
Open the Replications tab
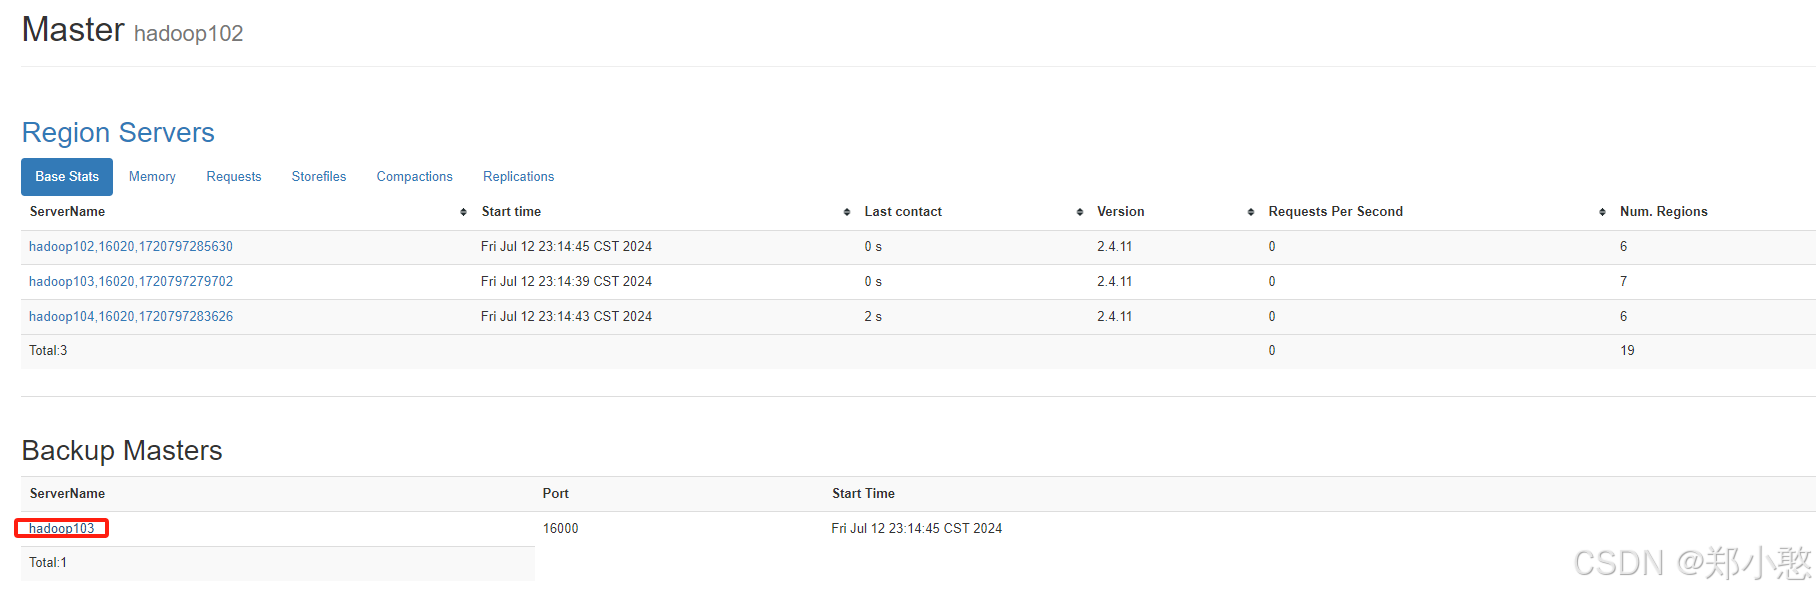(x=518, y=177)
